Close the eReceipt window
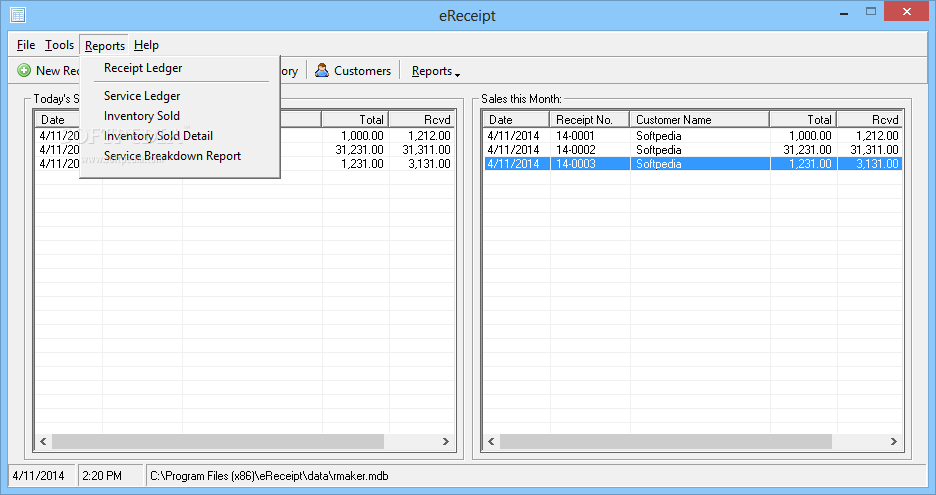 (x=906, y=12)
